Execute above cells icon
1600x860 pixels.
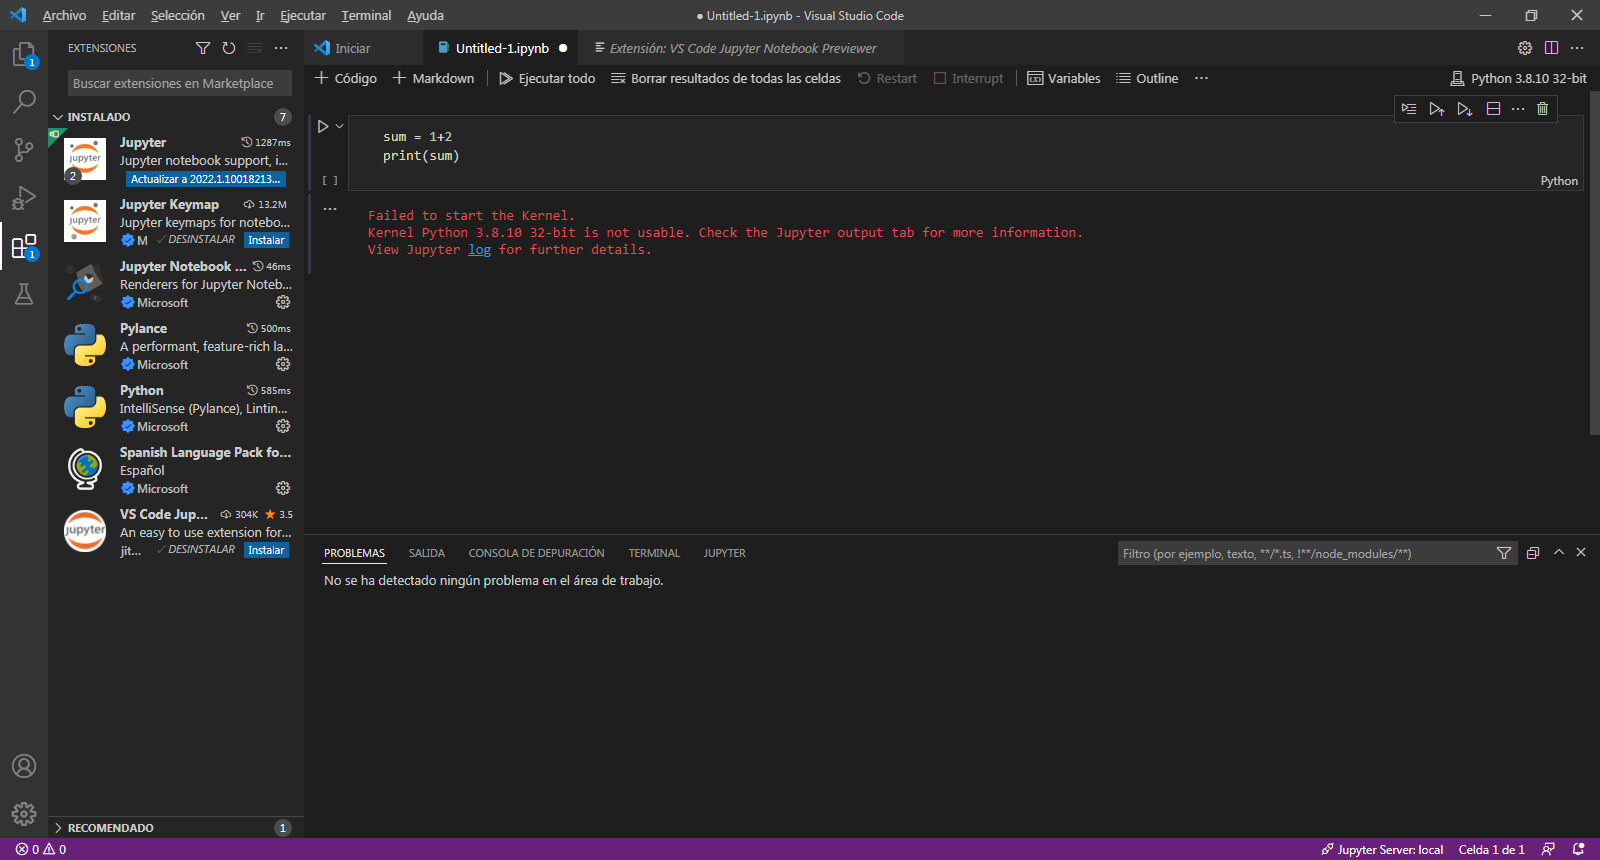click(x=1437, y=108)
